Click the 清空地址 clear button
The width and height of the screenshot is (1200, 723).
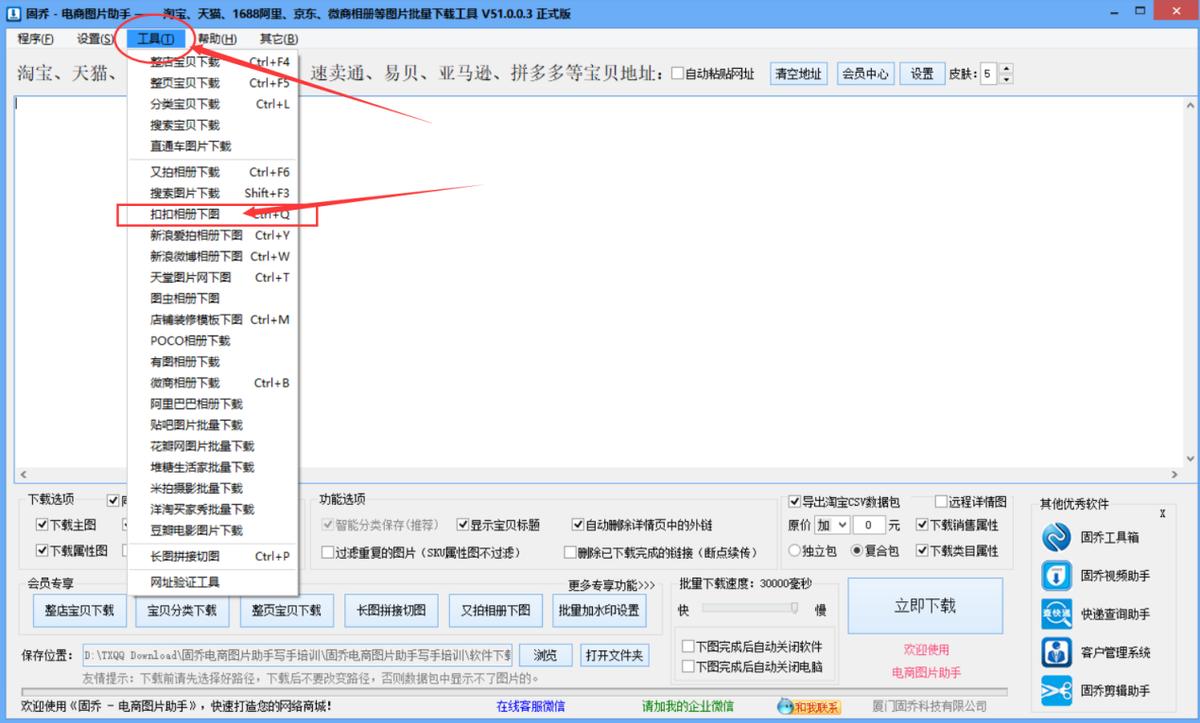pos(798,74)
